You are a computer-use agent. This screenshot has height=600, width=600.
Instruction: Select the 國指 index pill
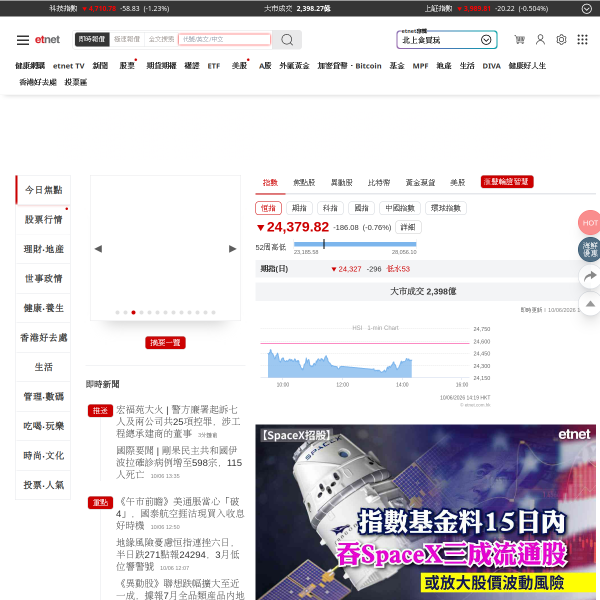[x=361, y=208]
